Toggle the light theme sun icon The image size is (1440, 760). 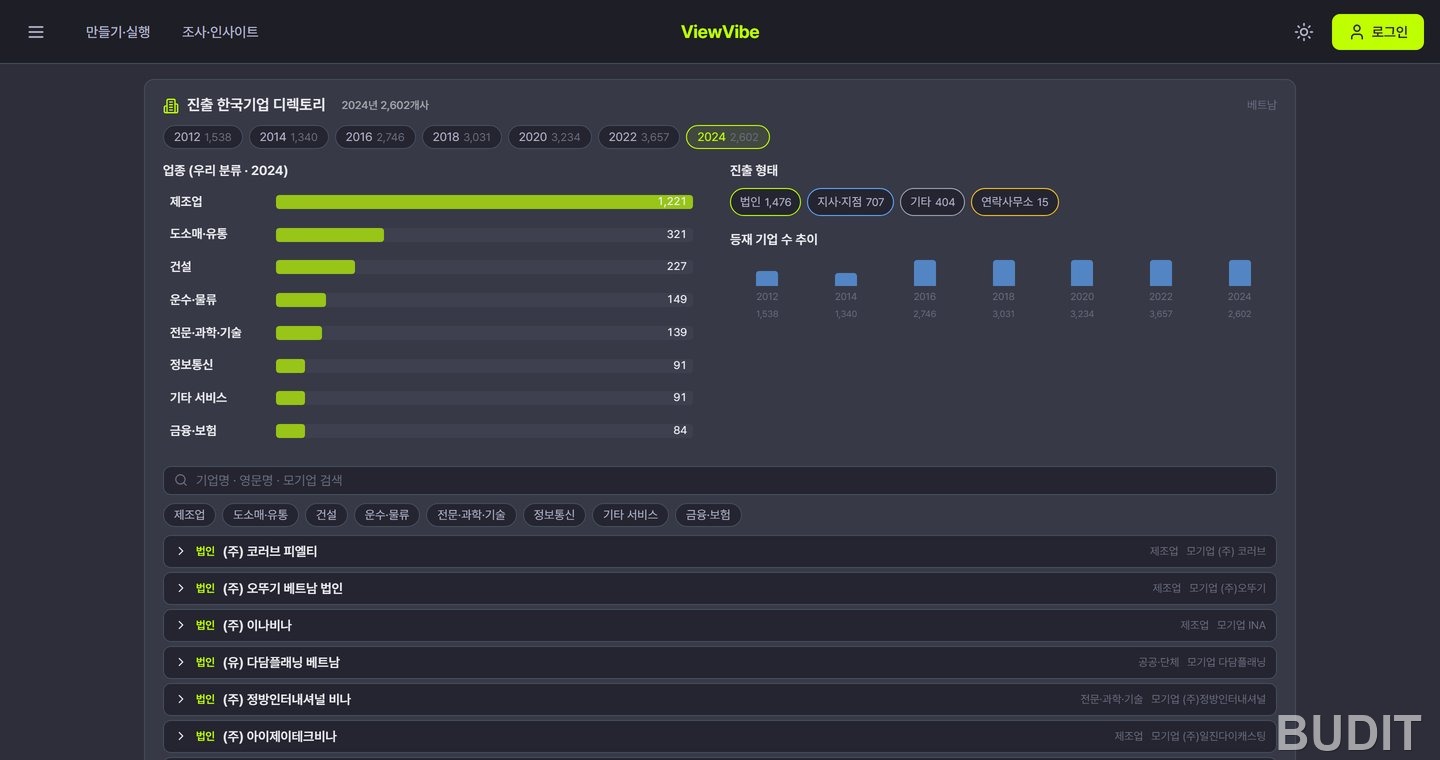point(1303,32)
